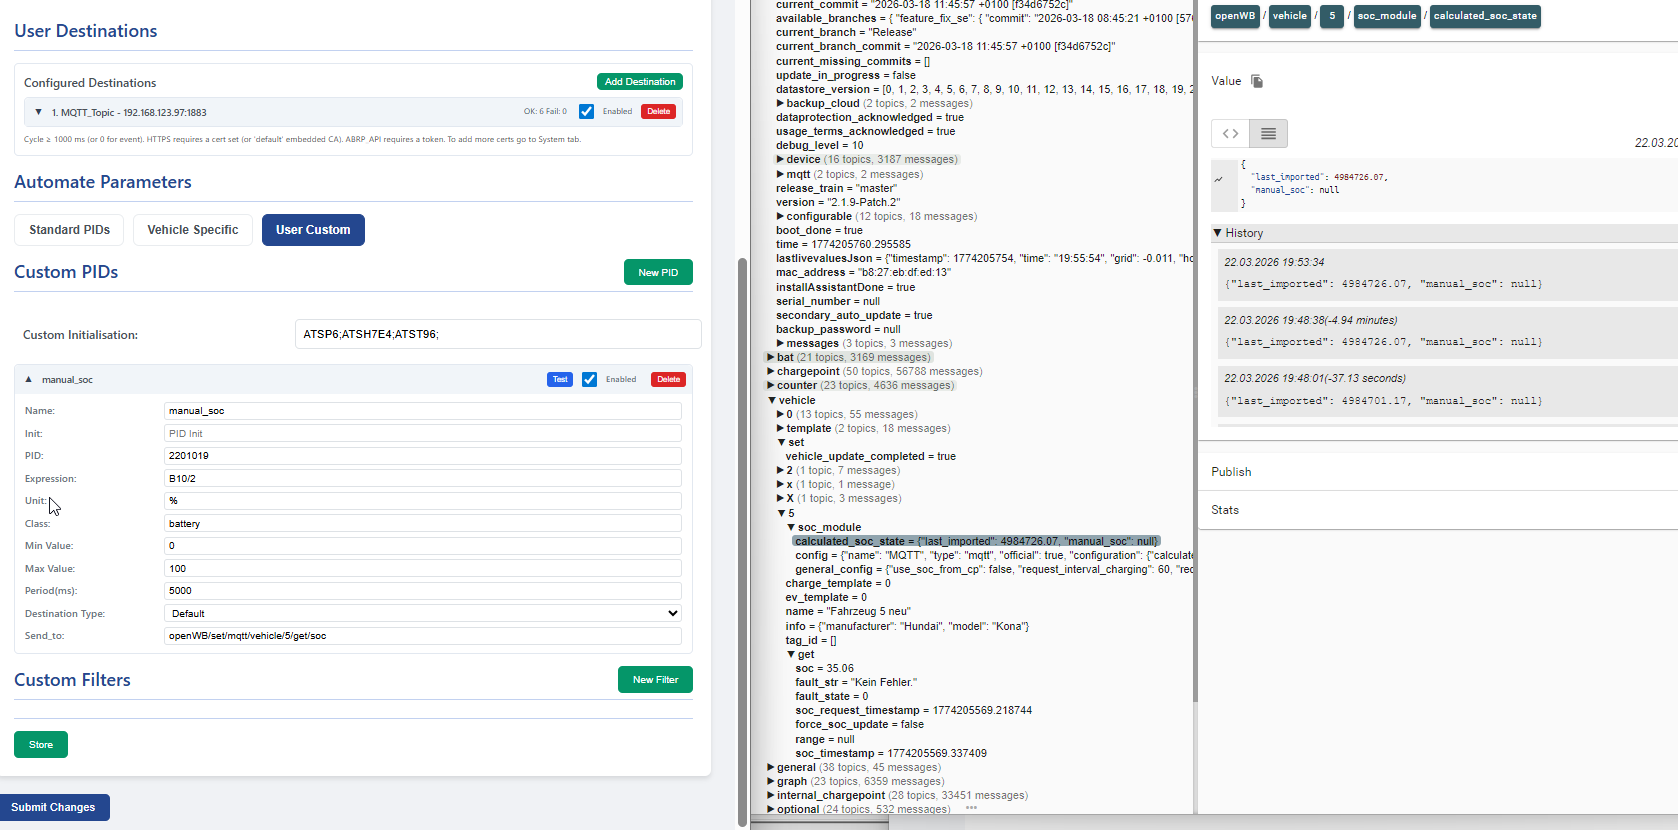Open chart icon beside JSON value

tap(1219, 180)
